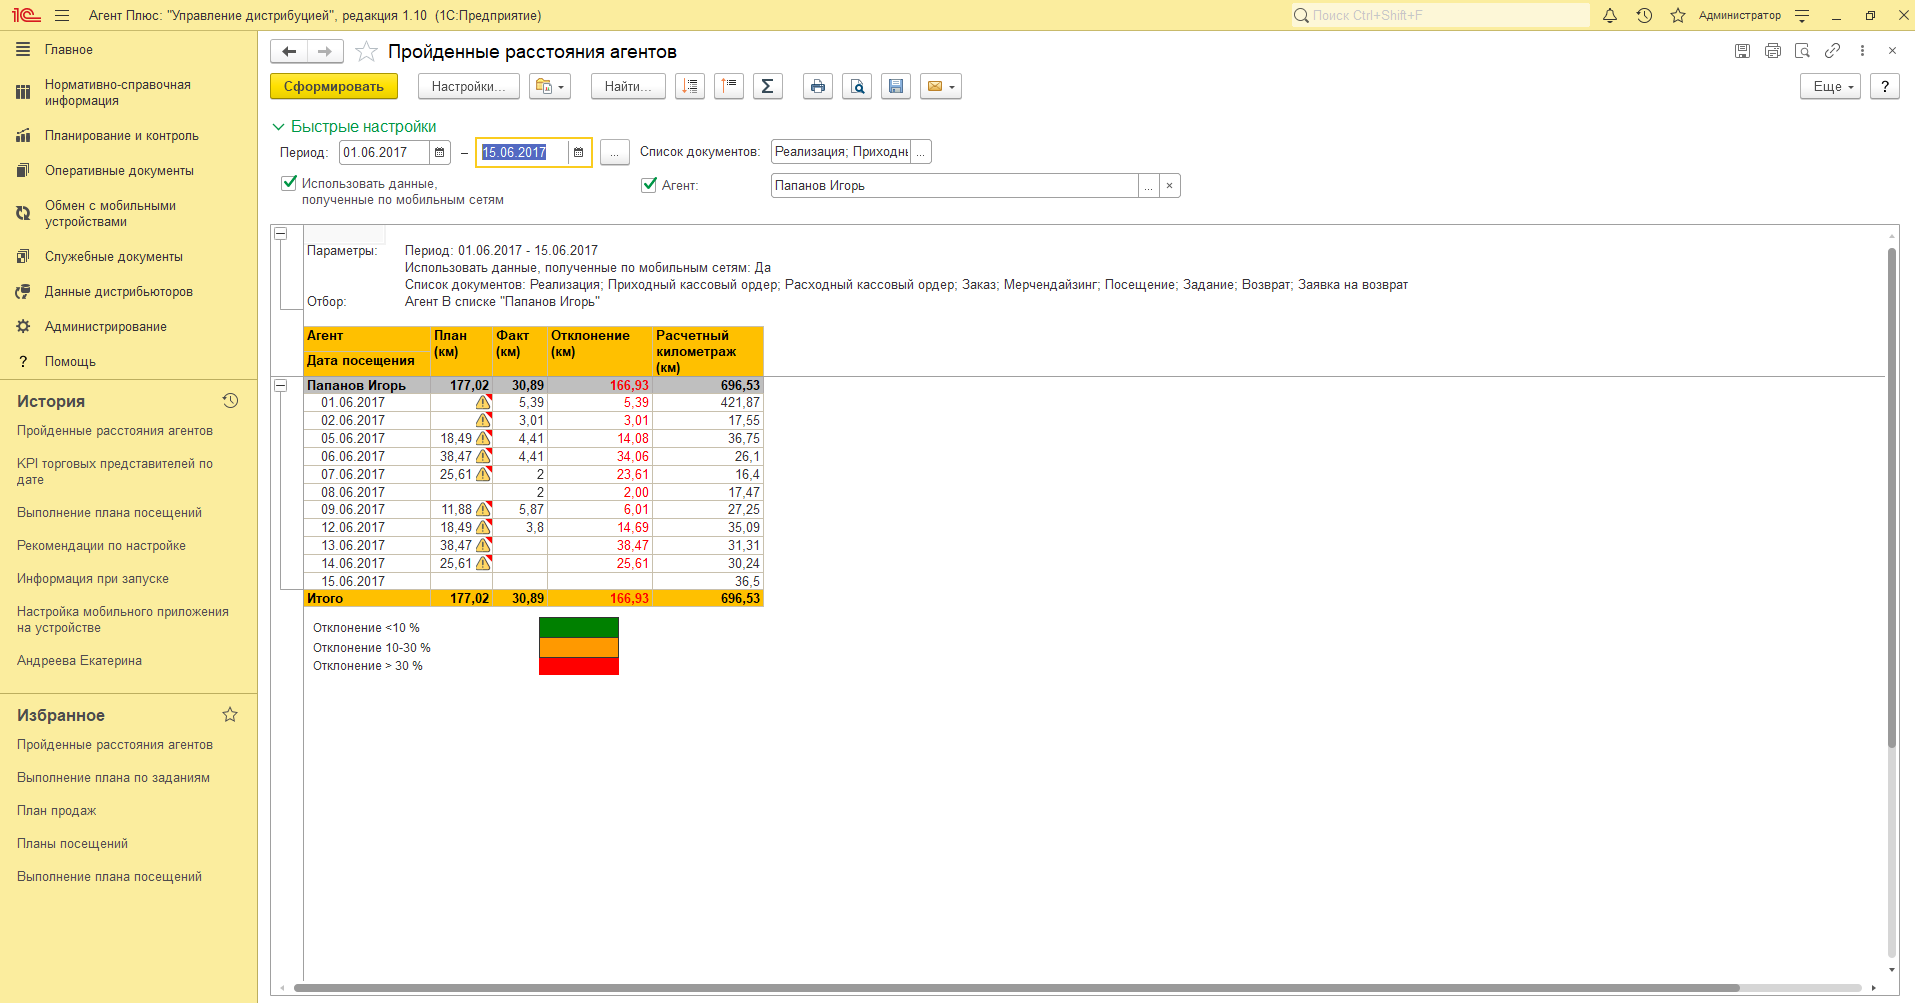Open Помощь section
The width and height of the screenshot is (1915, 1003).
[128, 362]
